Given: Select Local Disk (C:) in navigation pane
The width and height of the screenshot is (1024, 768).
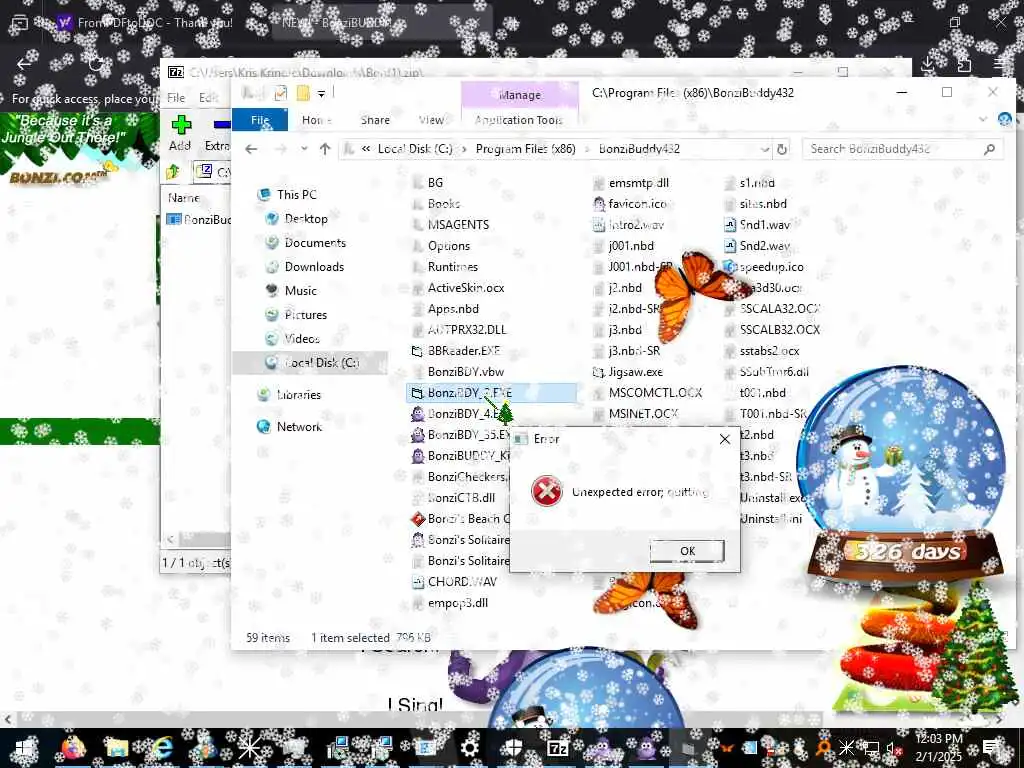Looking at the screenshot, I should coord(311,362).
